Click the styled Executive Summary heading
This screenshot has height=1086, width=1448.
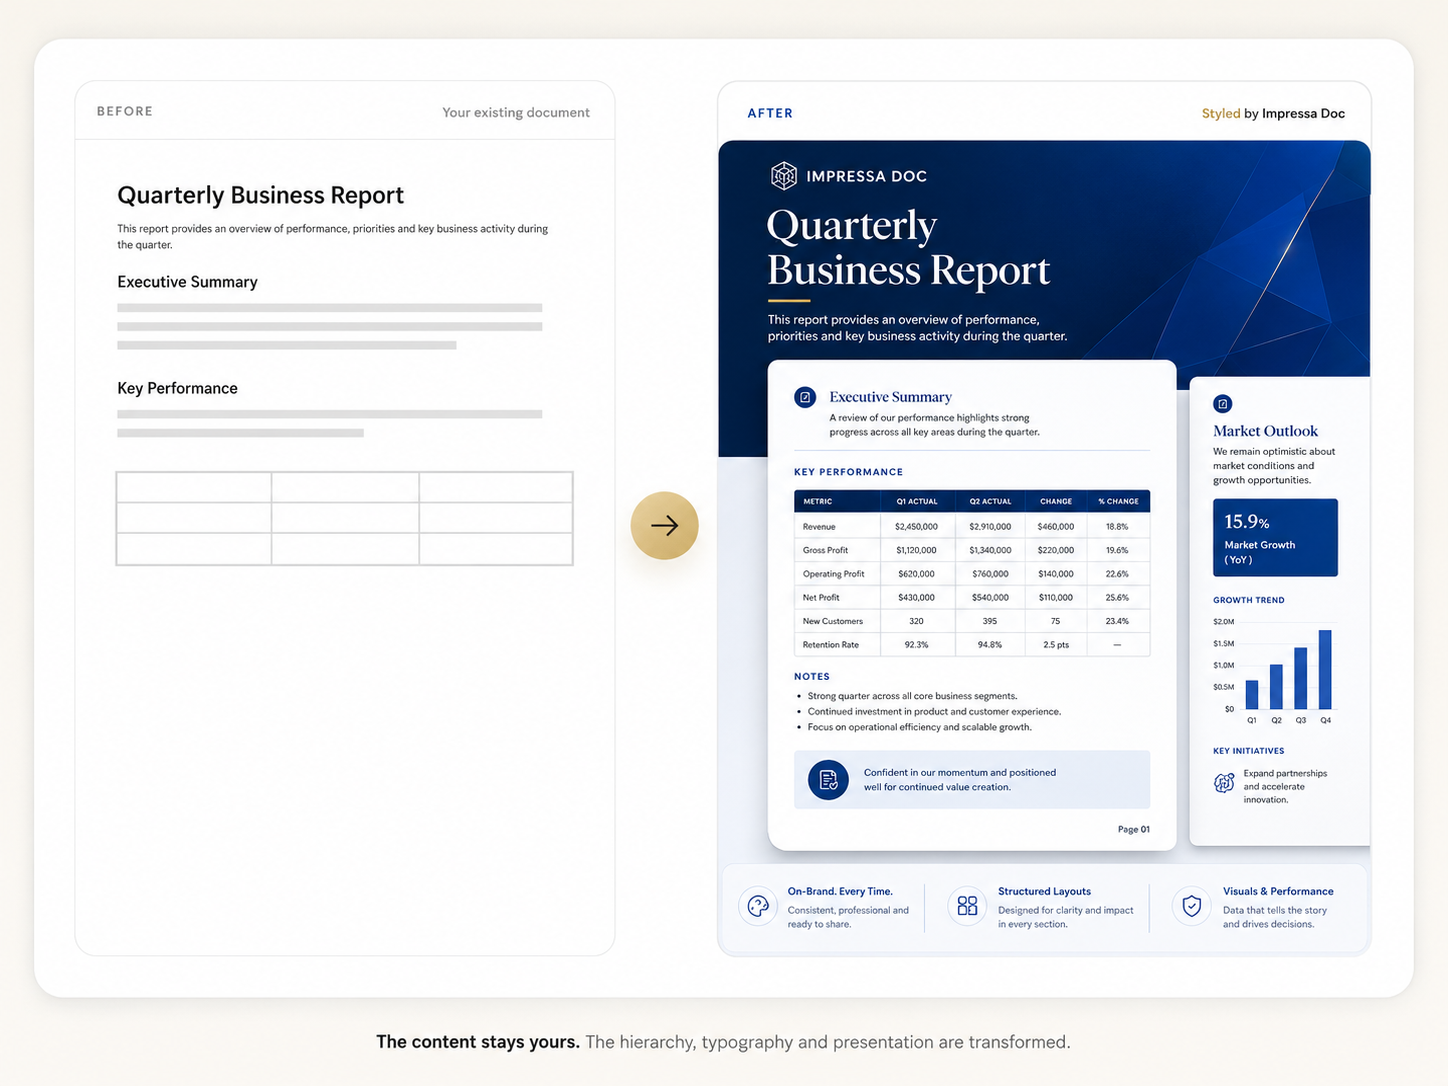(890, 397)
